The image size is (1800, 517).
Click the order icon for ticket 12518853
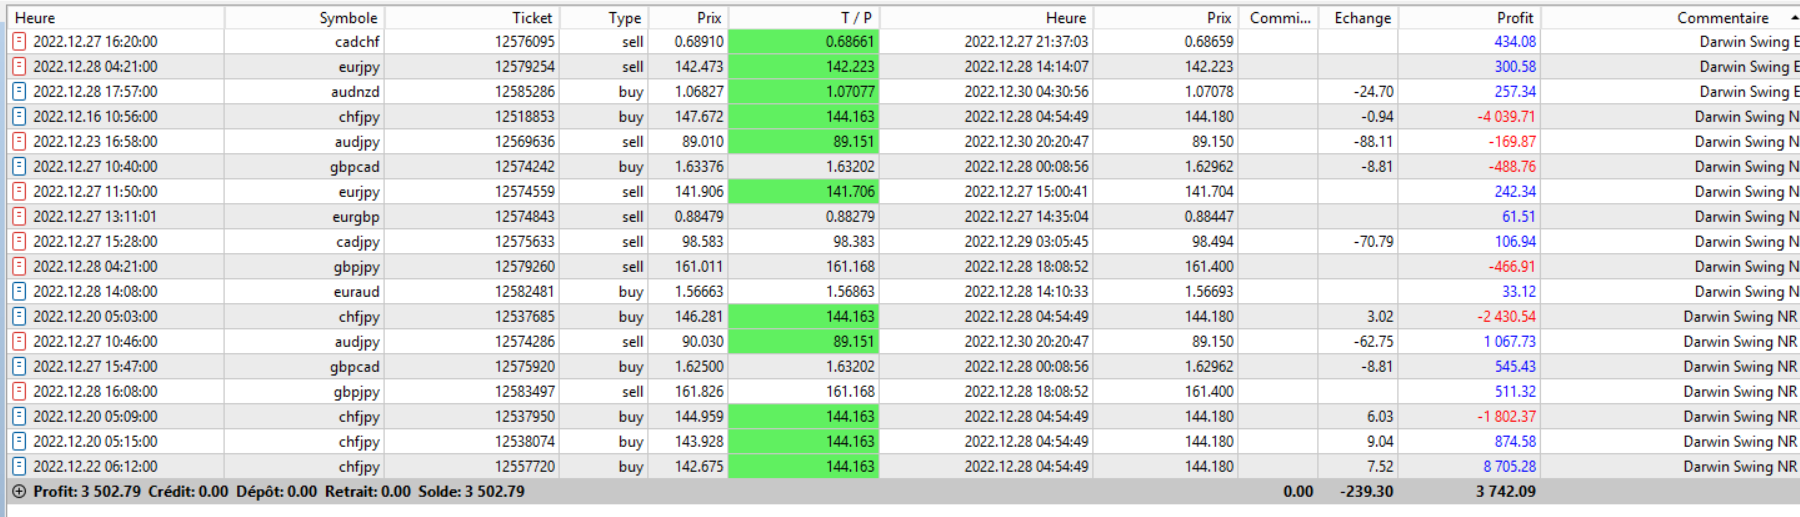pyautogui.click(x=19, y=117)
